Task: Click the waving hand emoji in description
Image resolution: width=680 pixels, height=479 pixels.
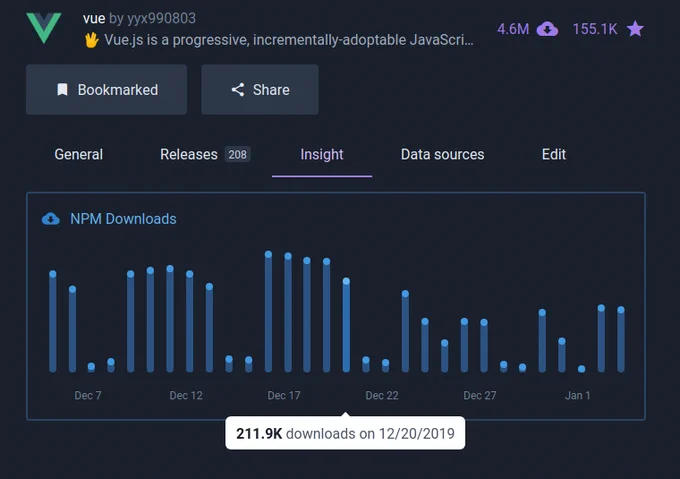Action: coord(92,40)
